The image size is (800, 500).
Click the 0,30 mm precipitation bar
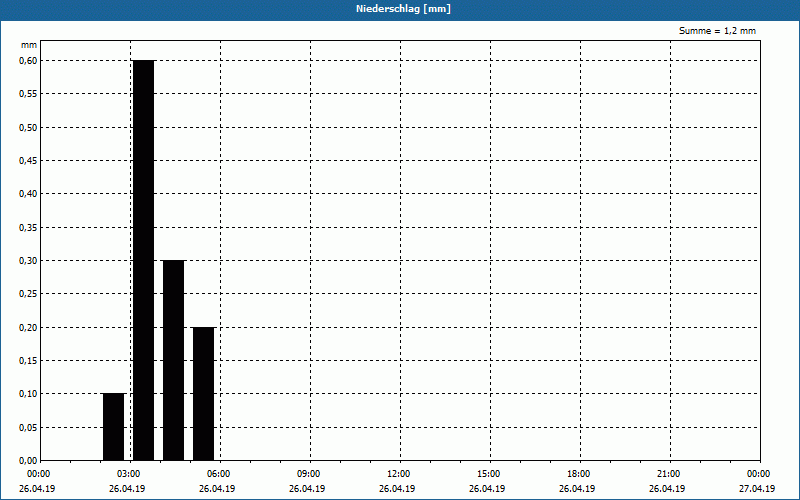[173, 360]
